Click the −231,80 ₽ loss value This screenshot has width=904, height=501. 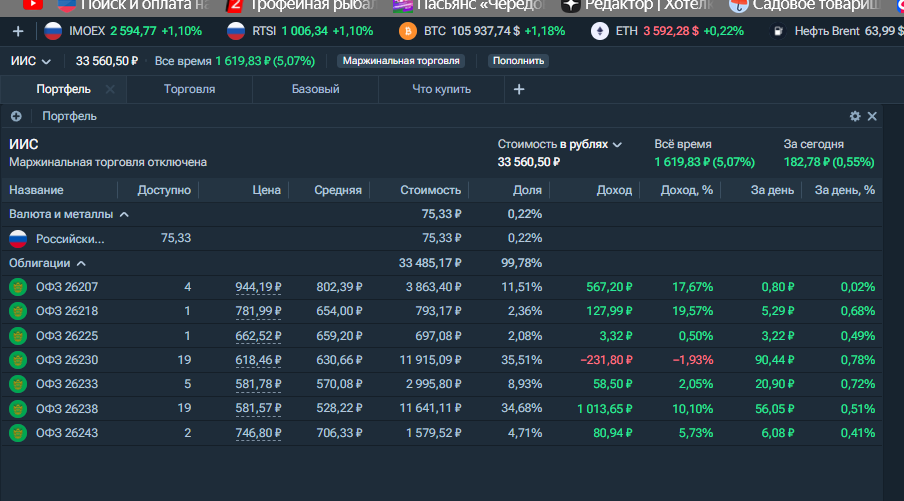pos(606,360)
